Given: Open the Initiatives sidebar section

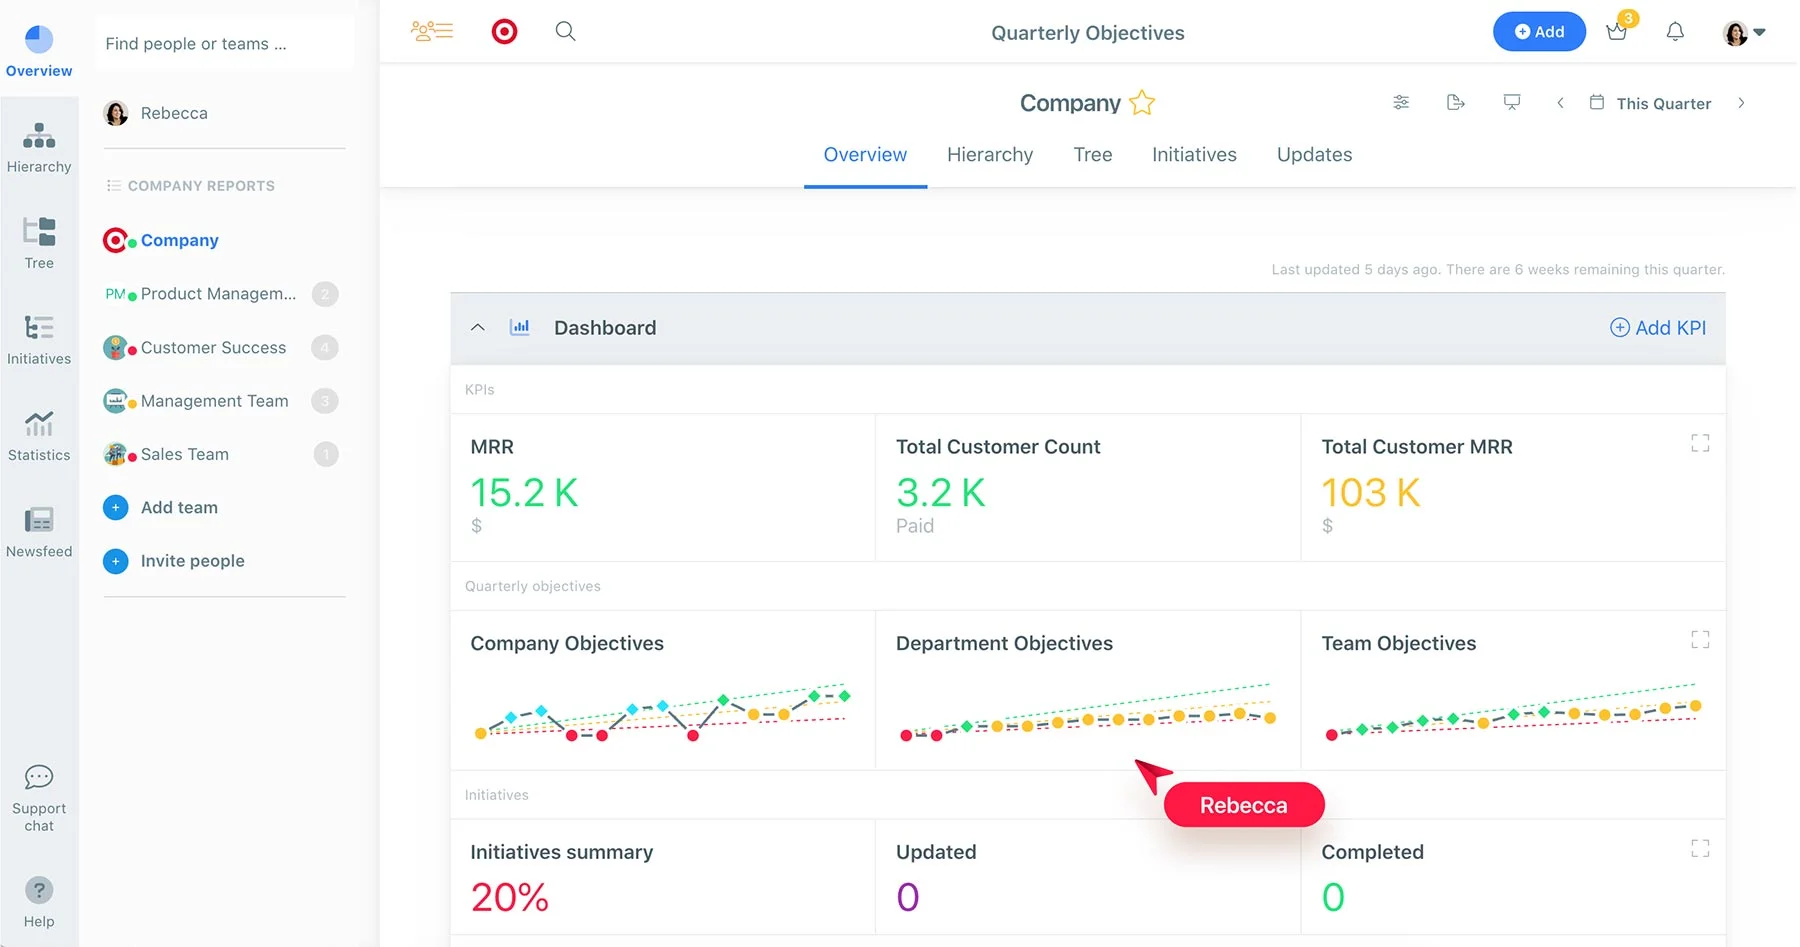Looking at the screenshot, I should 39,340.
